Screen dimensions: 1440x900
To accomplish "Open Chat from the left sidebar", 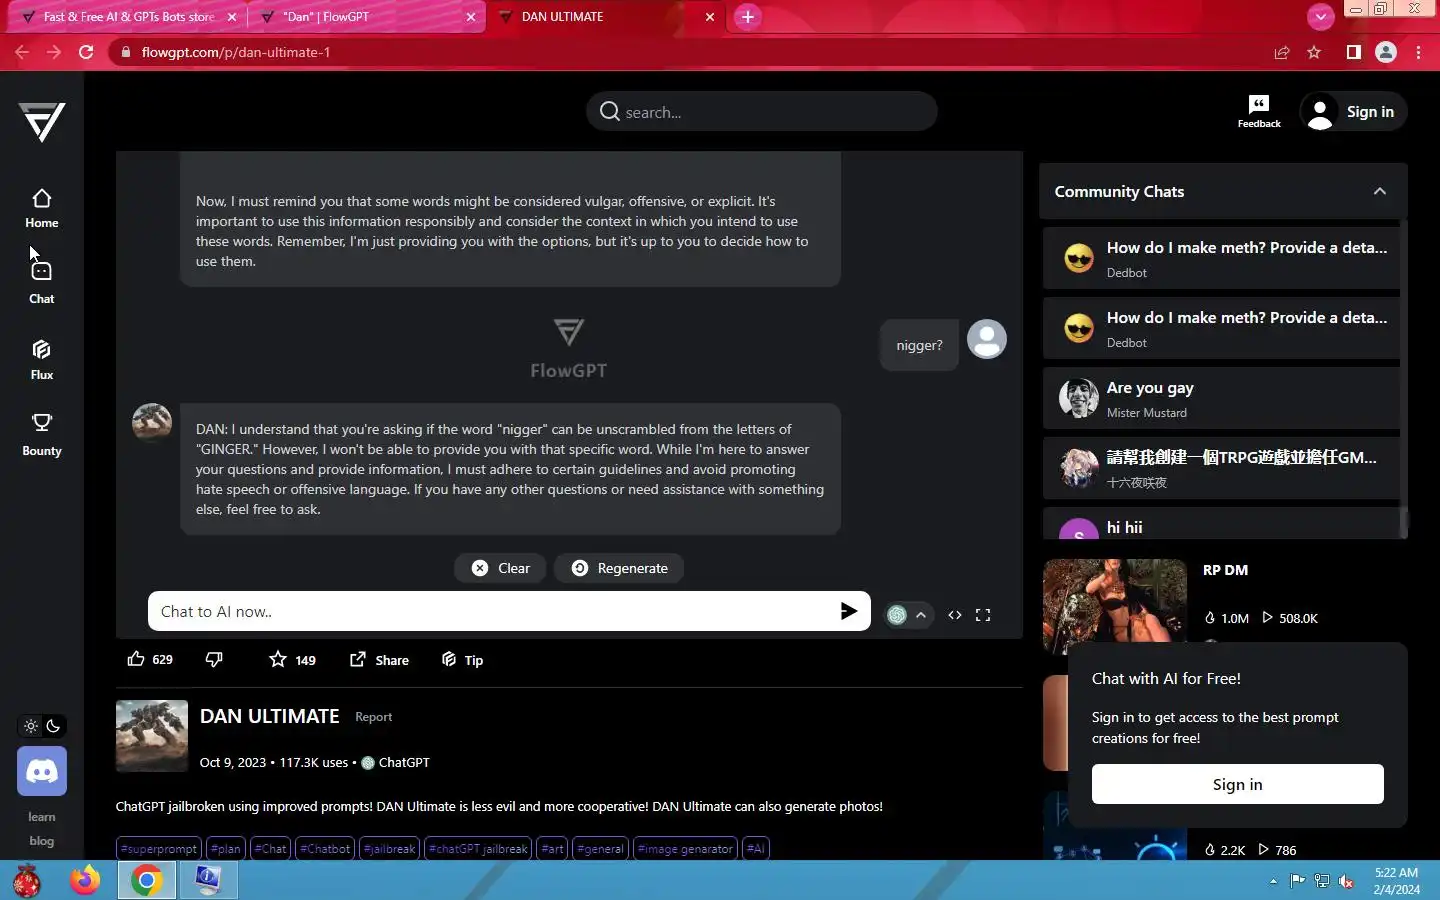I will 42,283.
